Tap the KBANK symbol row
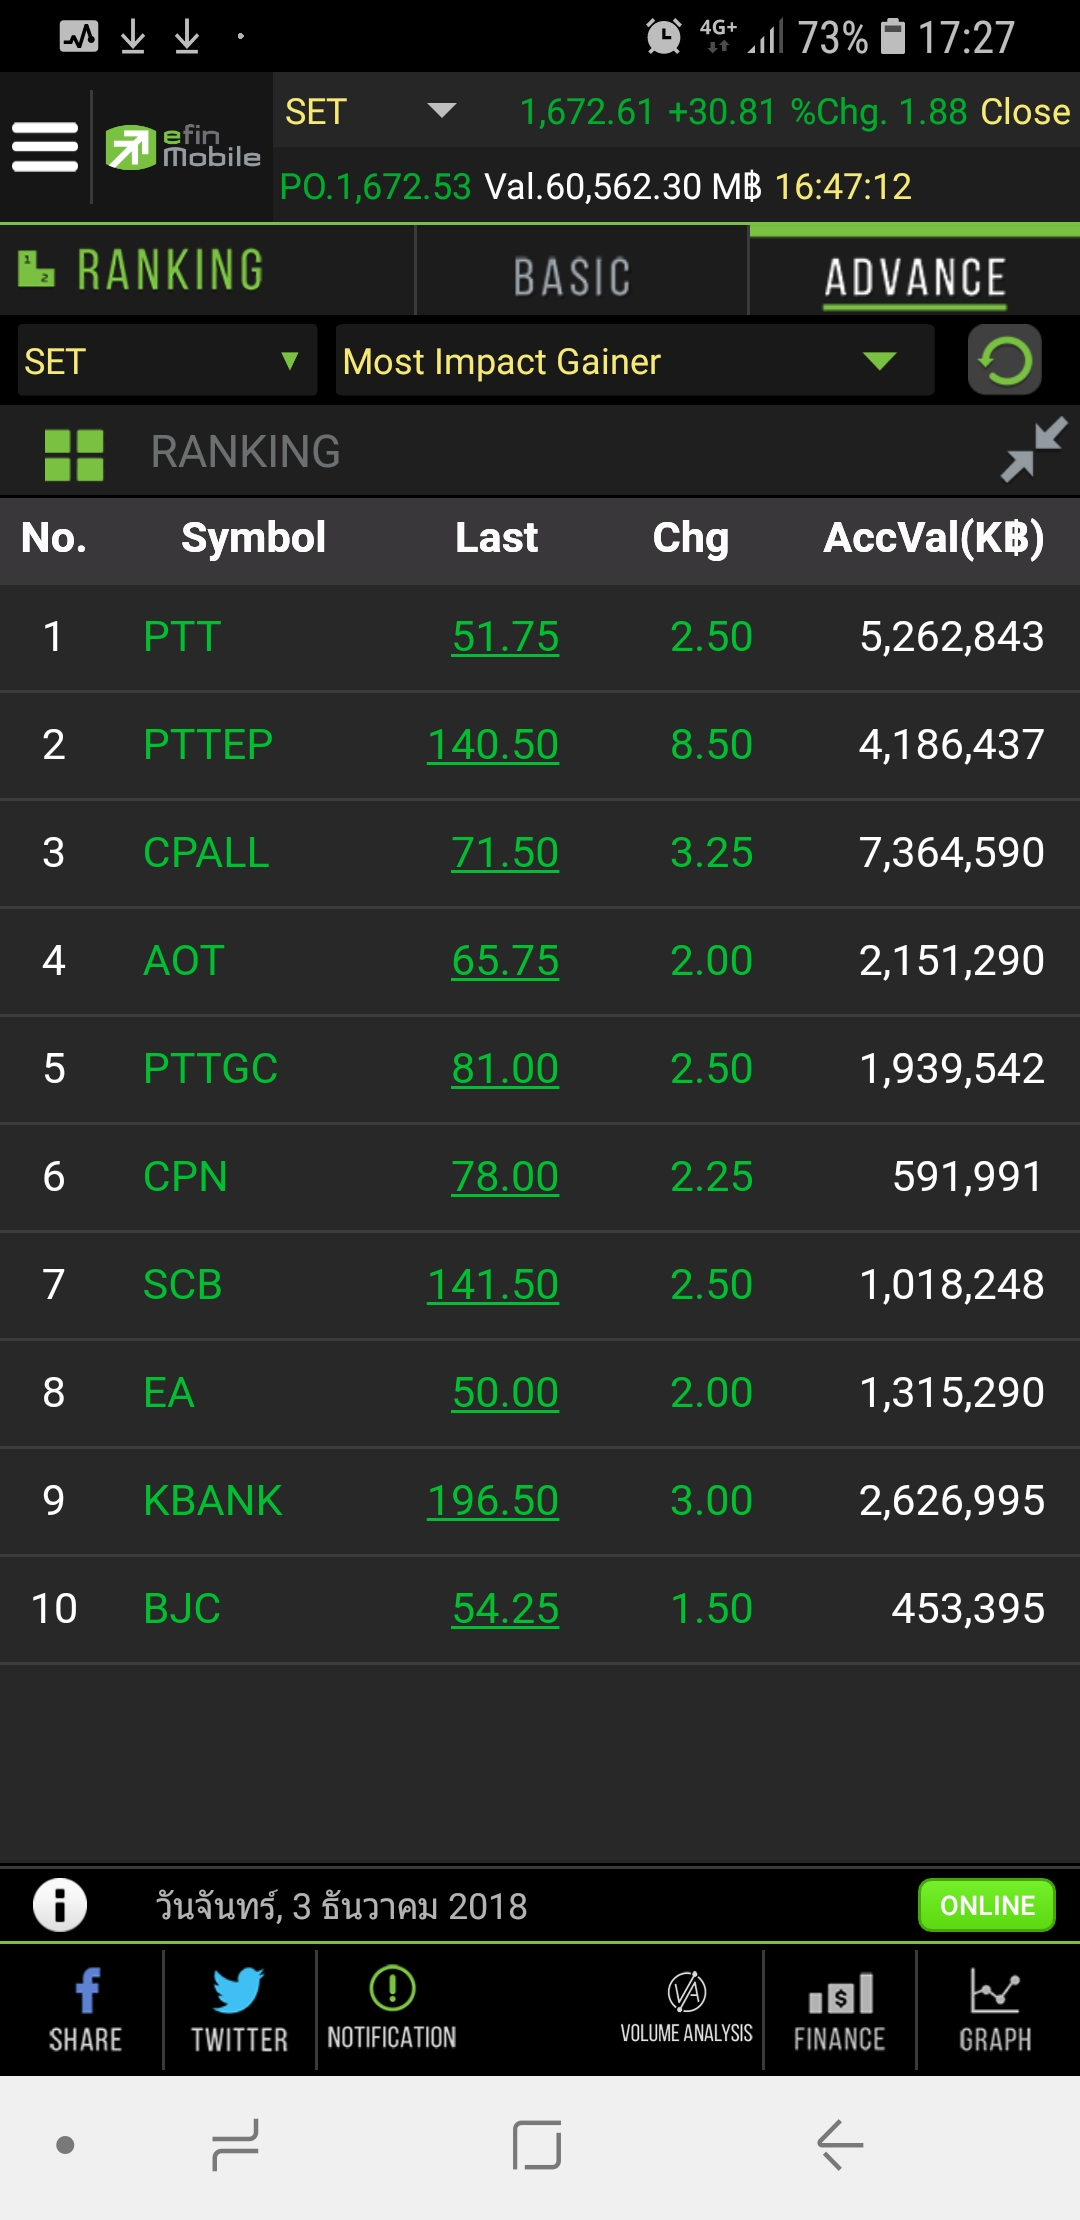Image resolution: width=1080 pixels, height=2220 pixels. pyautogui.click(x=213, y=1501)
